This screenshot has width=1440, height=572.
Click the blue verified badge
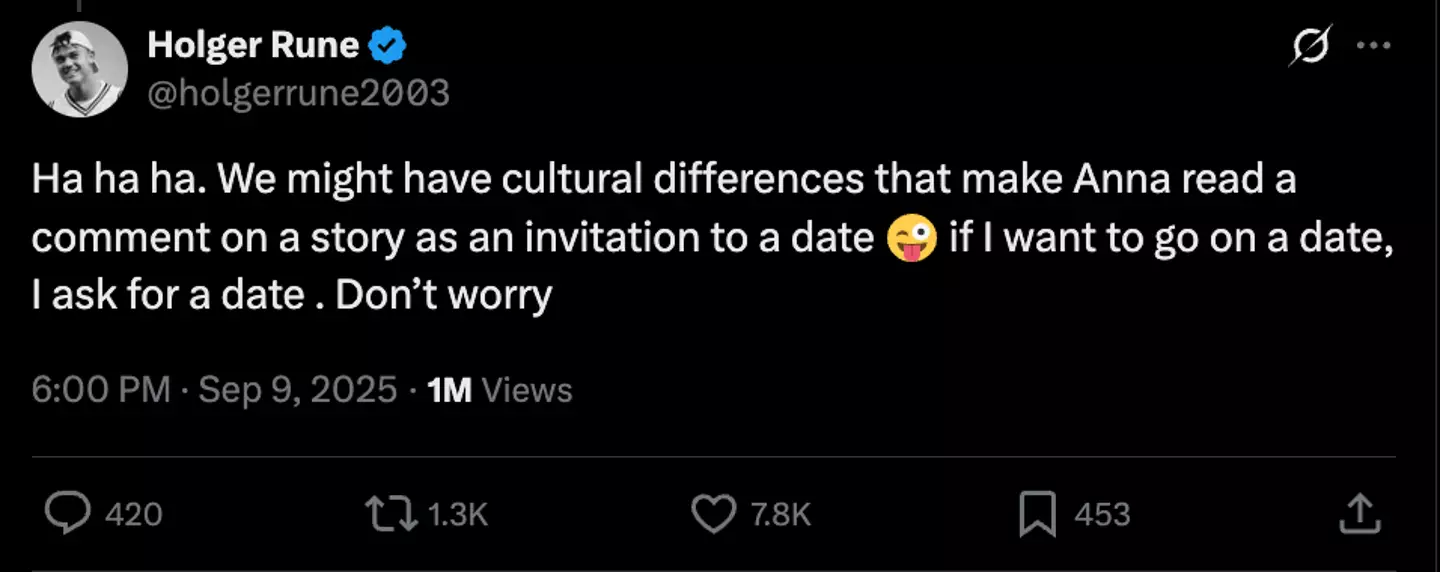pos(388,45)
